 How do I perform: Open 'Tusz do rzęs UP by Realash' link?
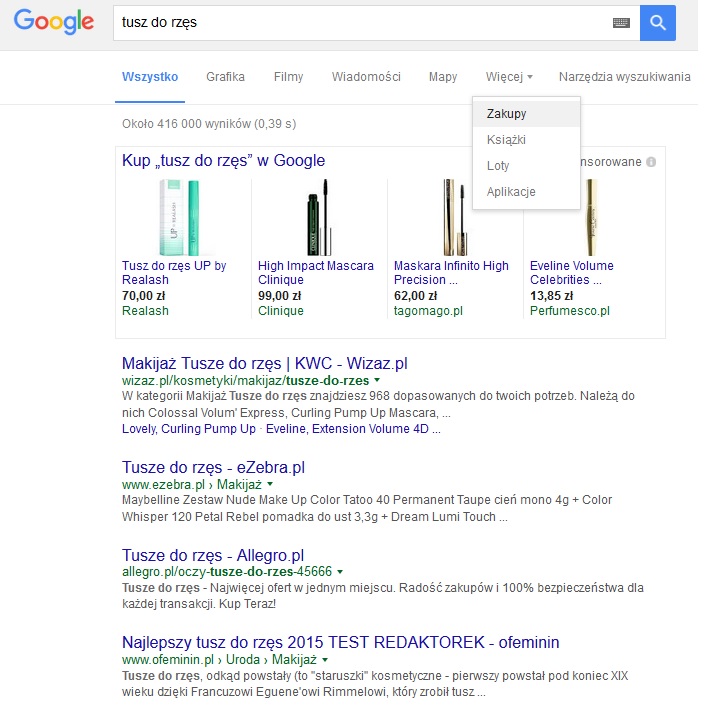point(174,272)
